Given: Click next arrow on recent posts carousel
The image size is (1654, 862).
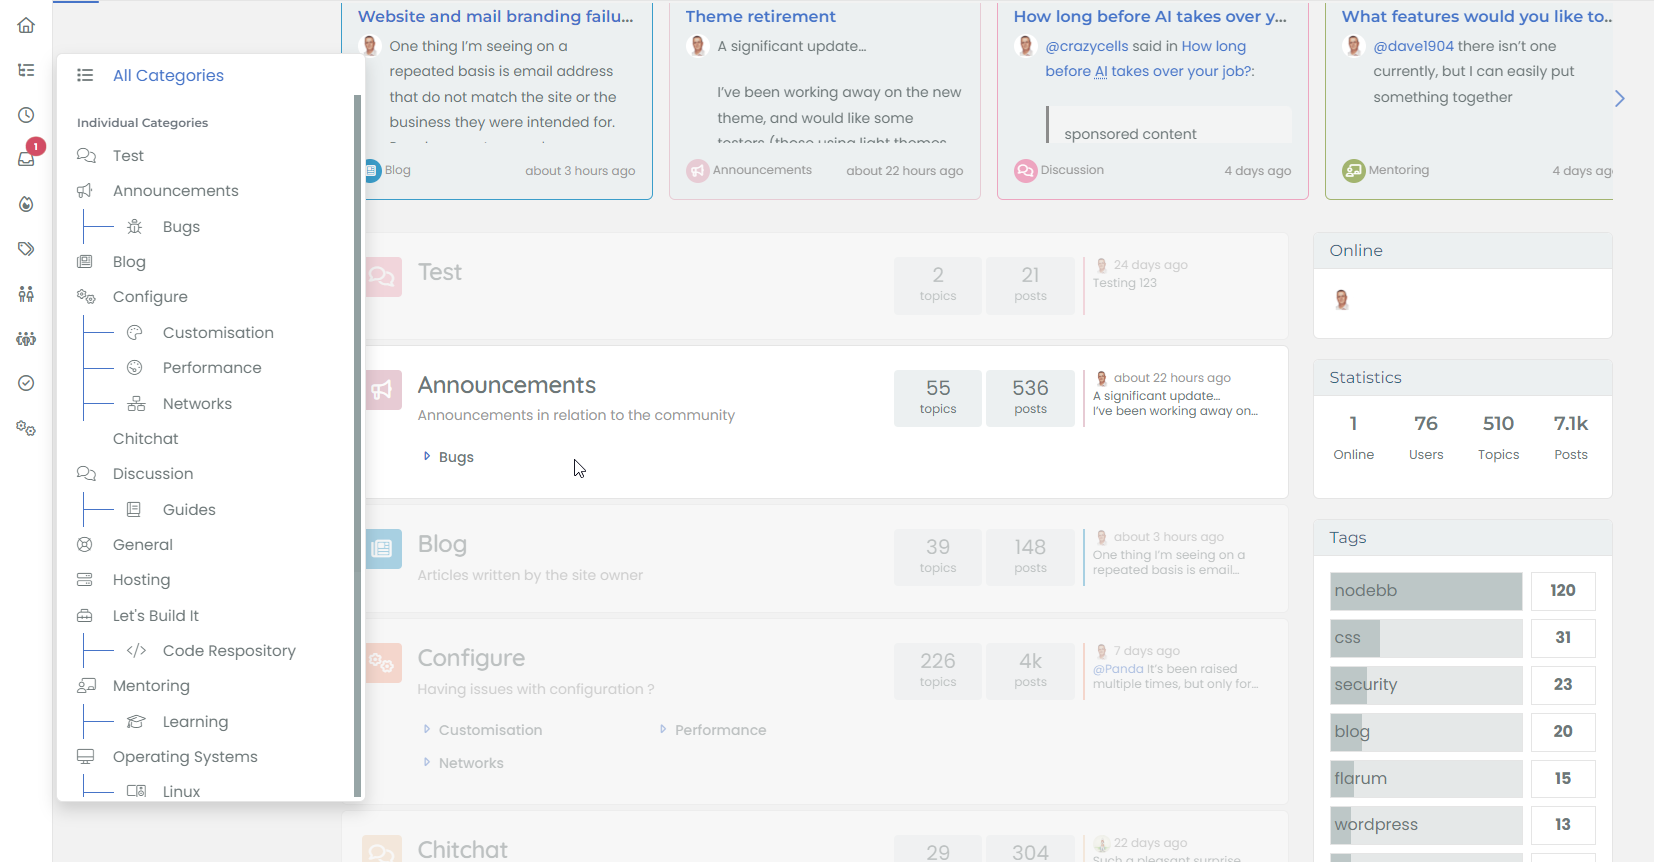Looking at the screenshot, I should (x=1619, y=98).
